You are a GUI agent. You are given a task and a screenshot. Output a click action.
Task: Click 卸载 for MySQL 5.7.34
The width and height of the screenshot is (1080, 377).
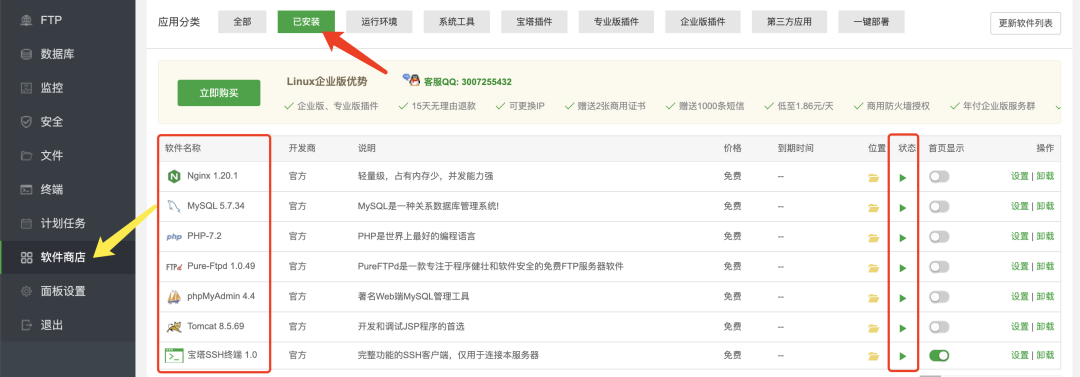coord(1045,206)
